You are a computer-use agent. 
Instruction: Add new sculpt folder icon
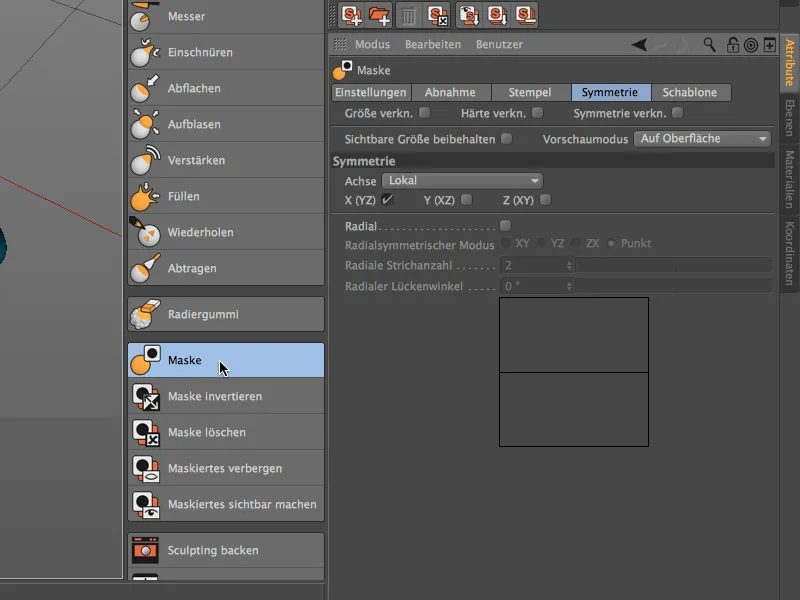click(x=379, y=15)
